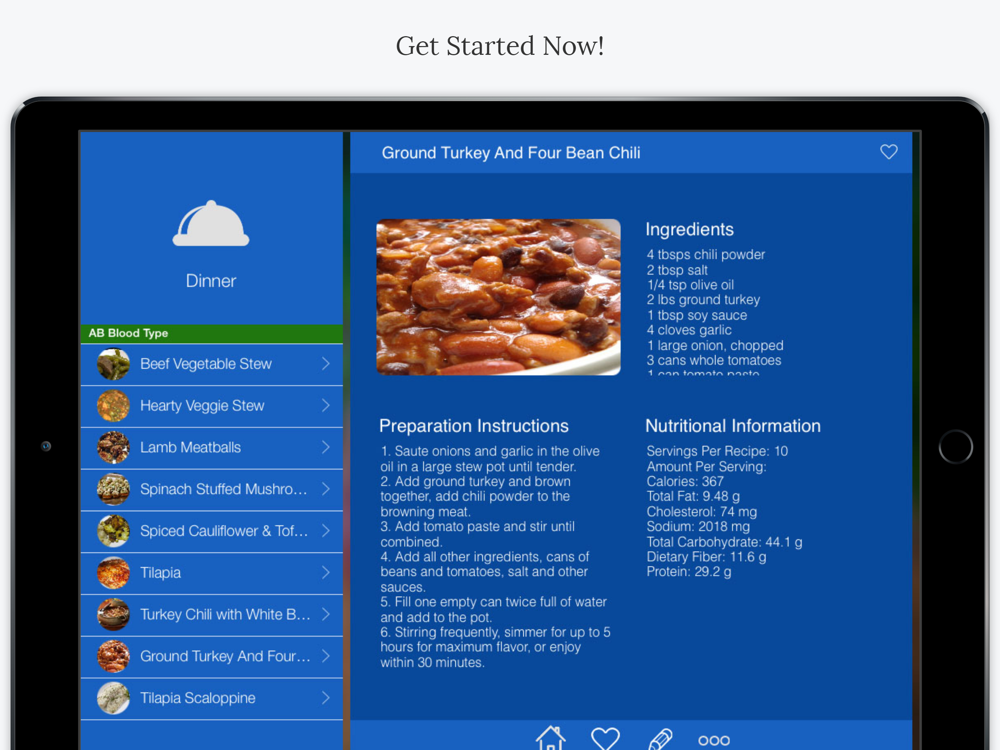The height and width of the screenshot is (750, 1000).
Task: Click the chili recipe photo
Action: 498,297
